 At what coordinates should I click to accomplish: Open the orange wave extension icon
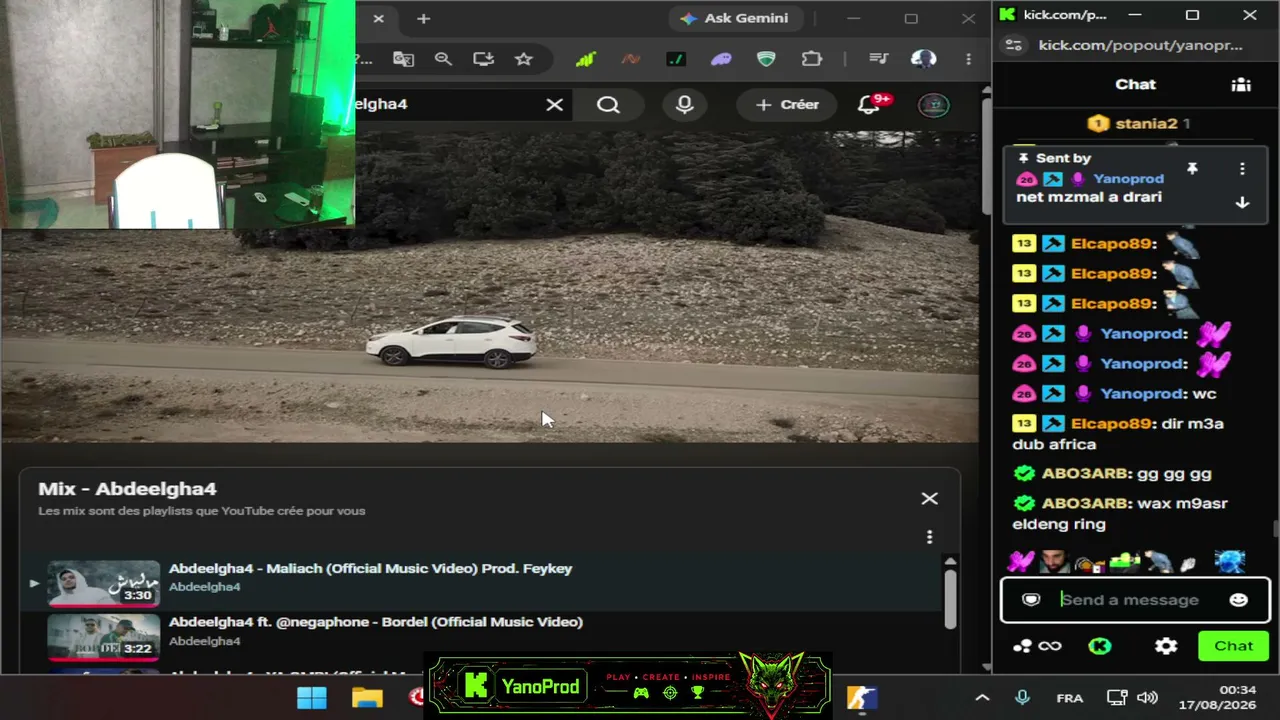pos(630,59)
